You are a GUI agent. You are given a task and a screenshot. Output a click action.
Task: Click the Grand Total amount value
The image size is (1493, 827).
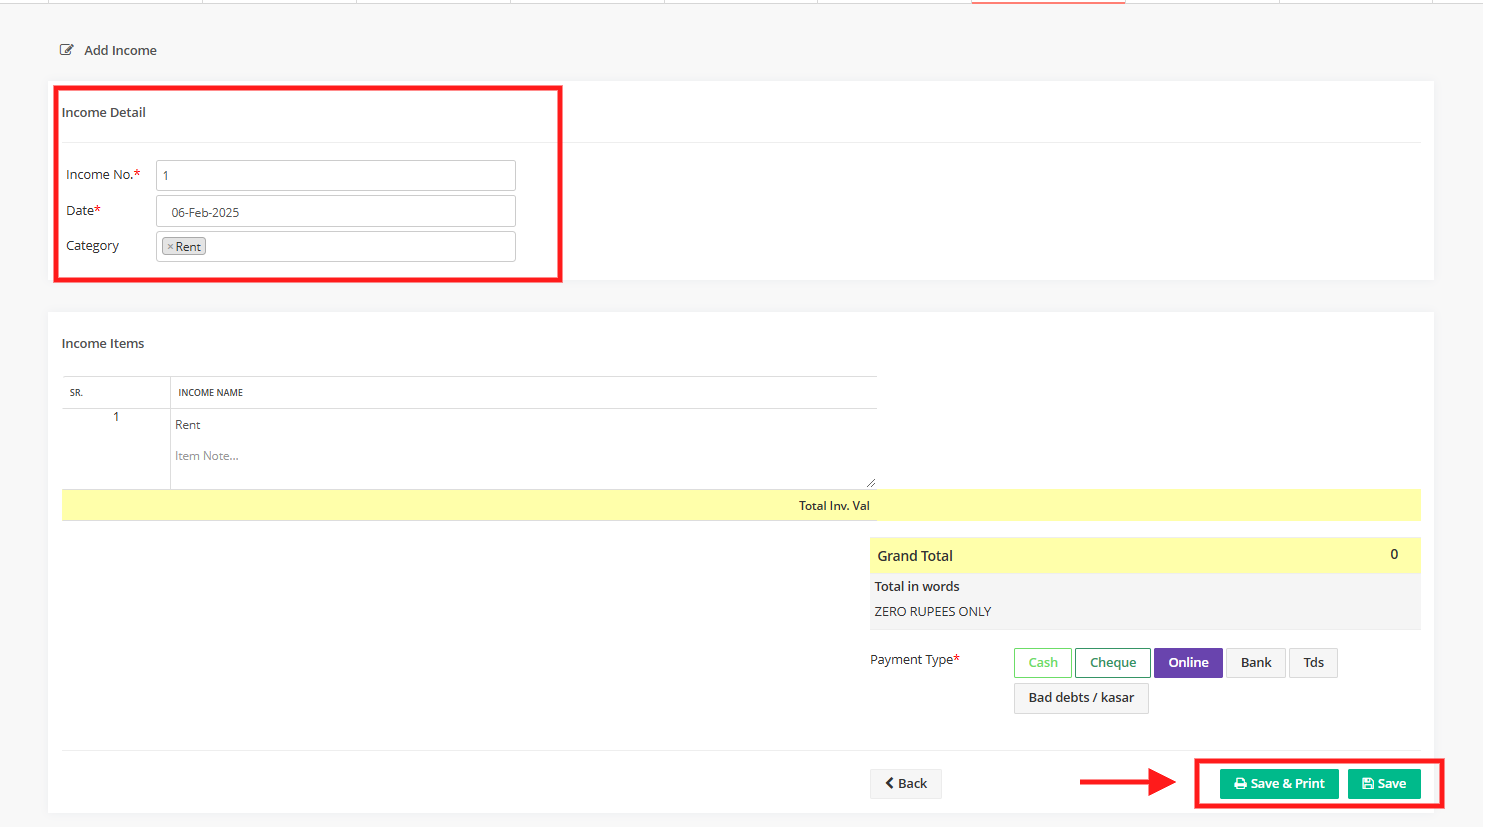point(1393,555)
